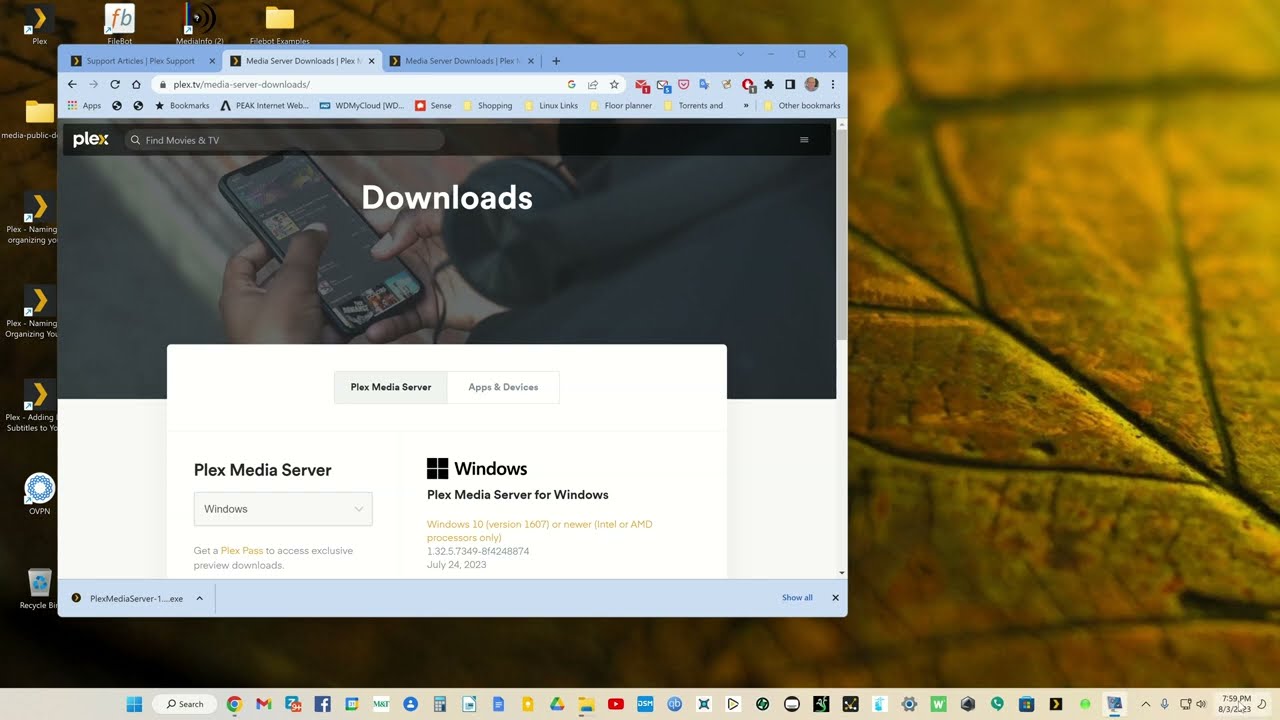Viewport: 1280px width, 720px height.
Task: Open the Floor planner bookmarks folder
Action: point(621,105)
